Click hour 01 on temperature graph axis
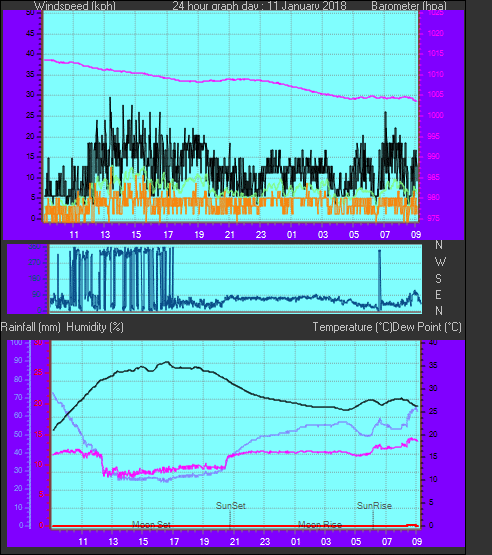 point(296,542)
